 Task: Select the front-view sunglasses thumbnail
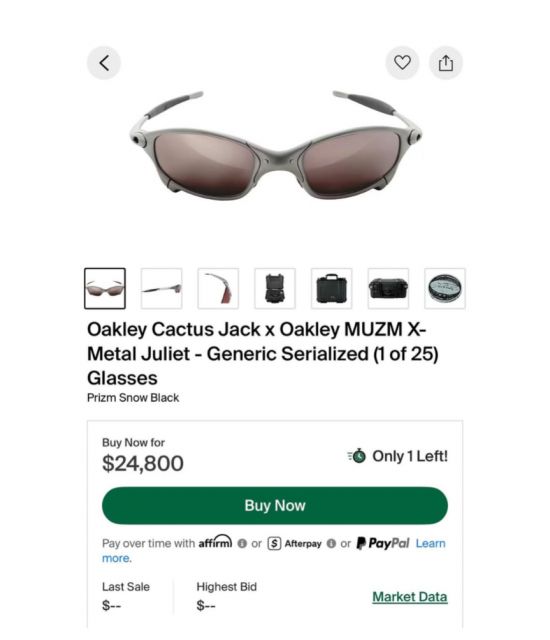click(x=105, y=289)
